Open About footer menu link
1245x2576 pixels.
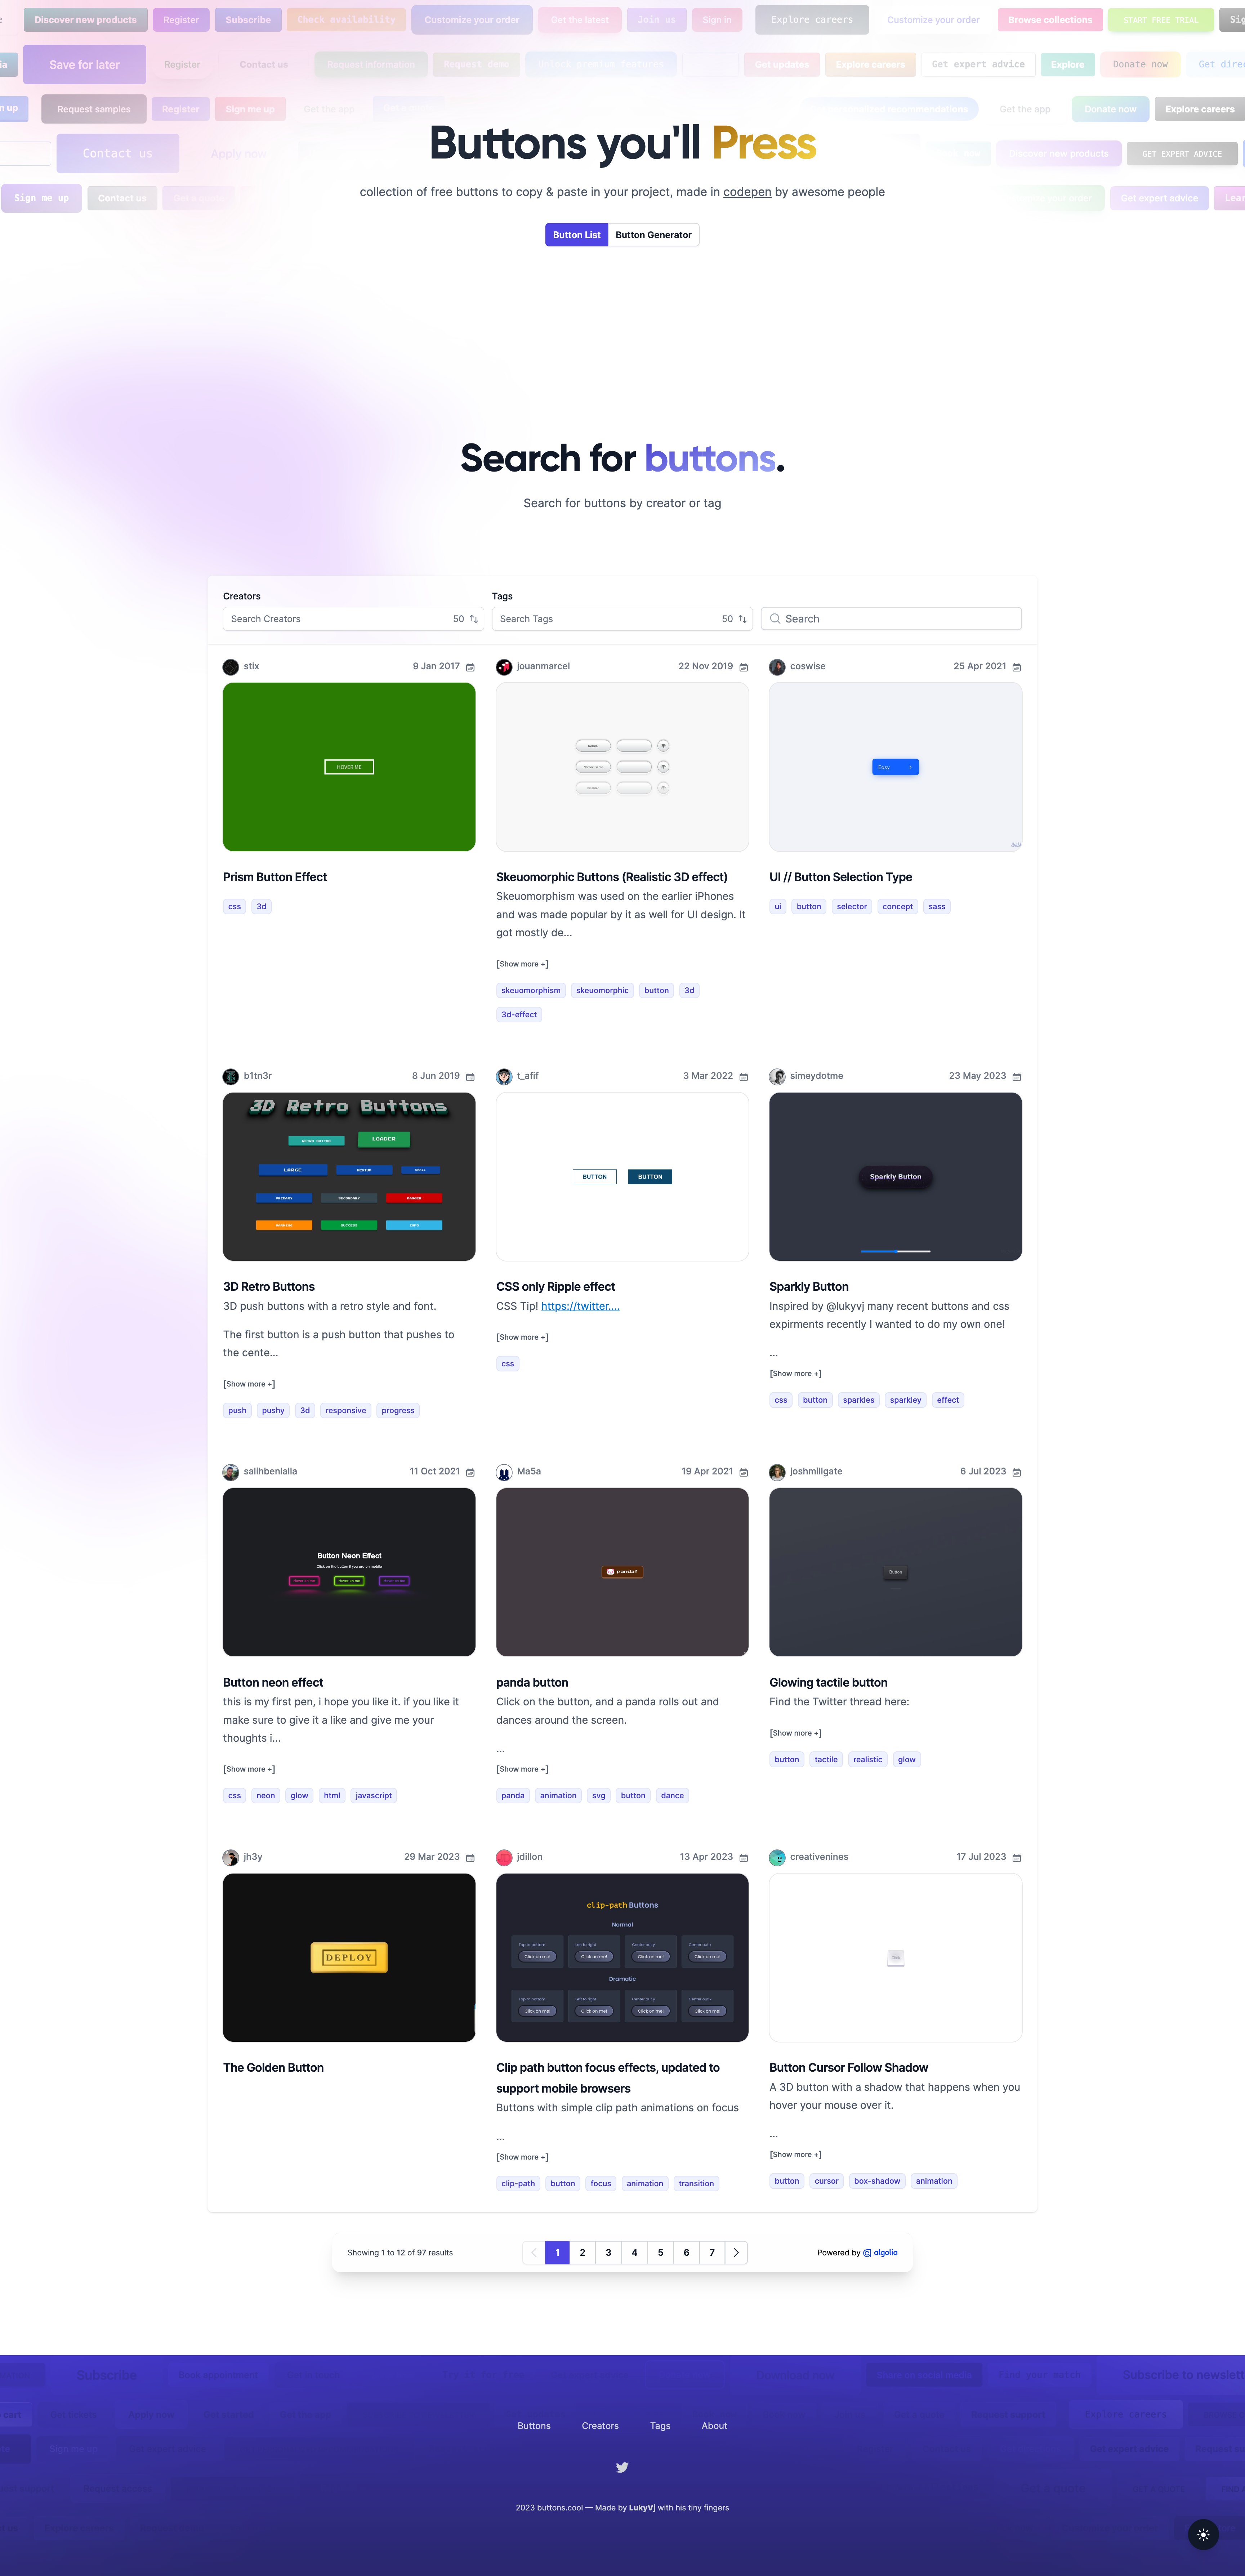[x=714, y=2426]
